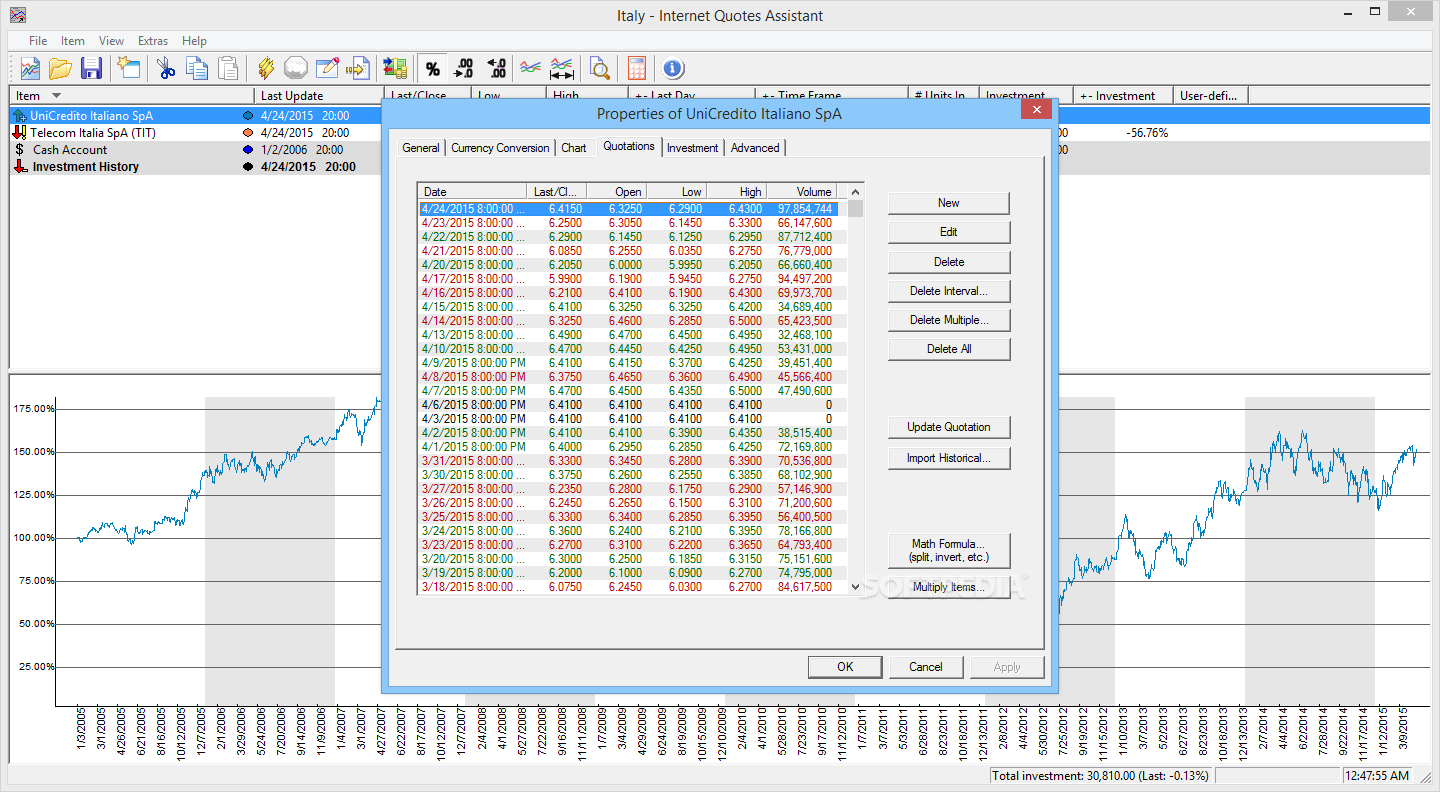Click the app icon in title bar

pyautogui.click(x=17, y=15)
